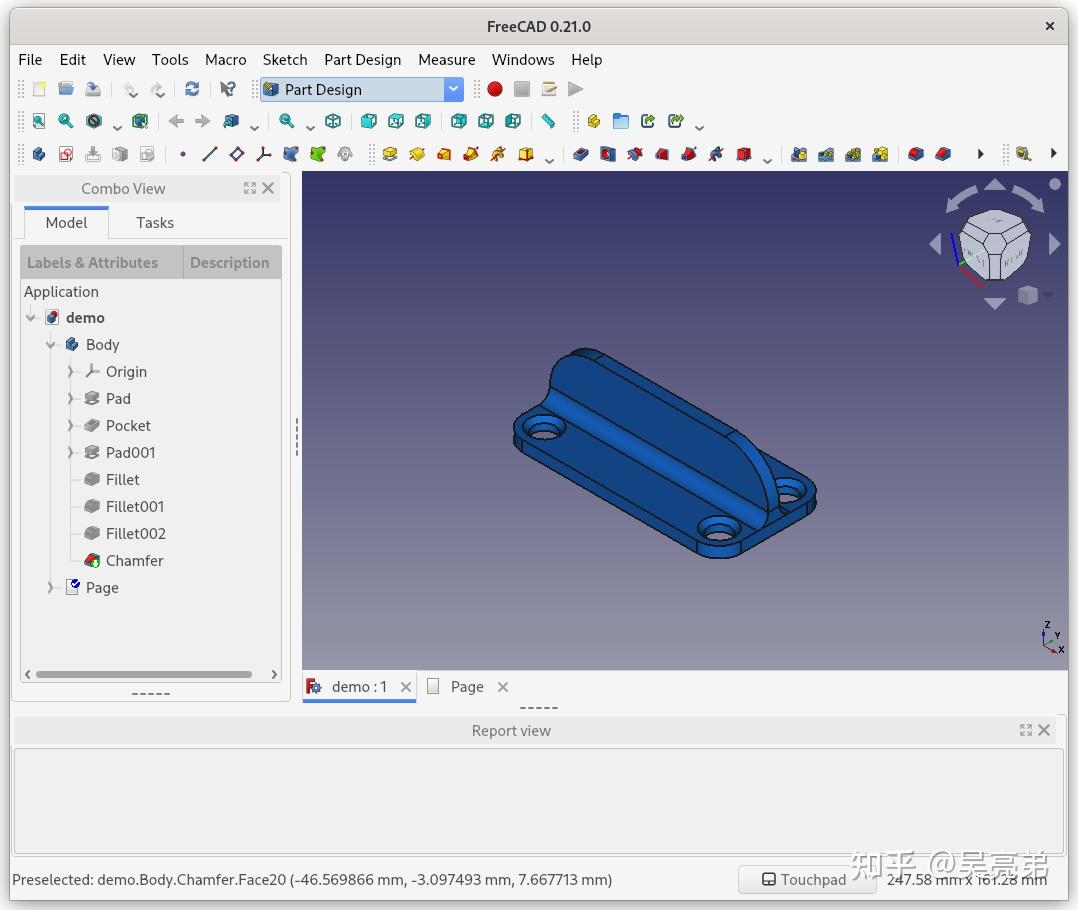The image size is (1078, 910).
Task: Select the Measure distance ruler tool
Action: [x=548, y=122]
